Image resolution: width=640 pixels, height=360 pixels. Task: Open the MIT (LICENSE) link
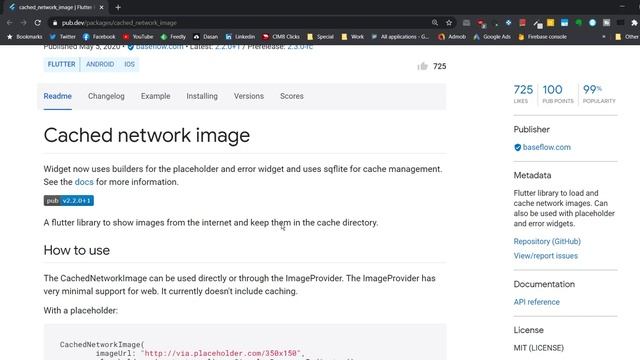538,348
